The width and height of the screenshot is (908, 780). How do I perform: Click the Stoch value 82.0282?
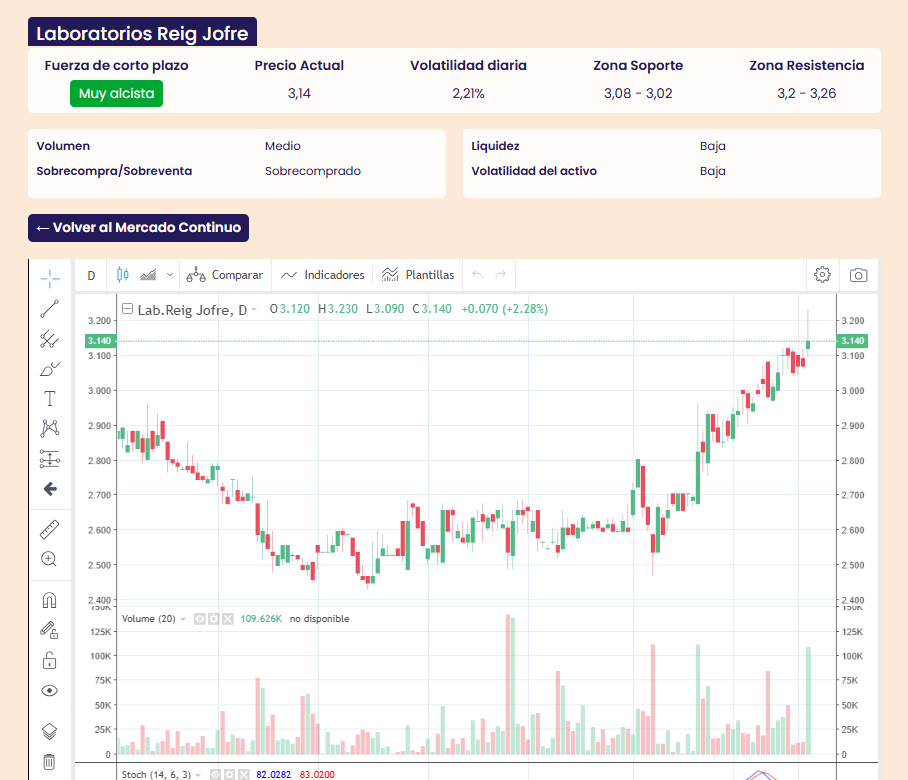[273, 775]
